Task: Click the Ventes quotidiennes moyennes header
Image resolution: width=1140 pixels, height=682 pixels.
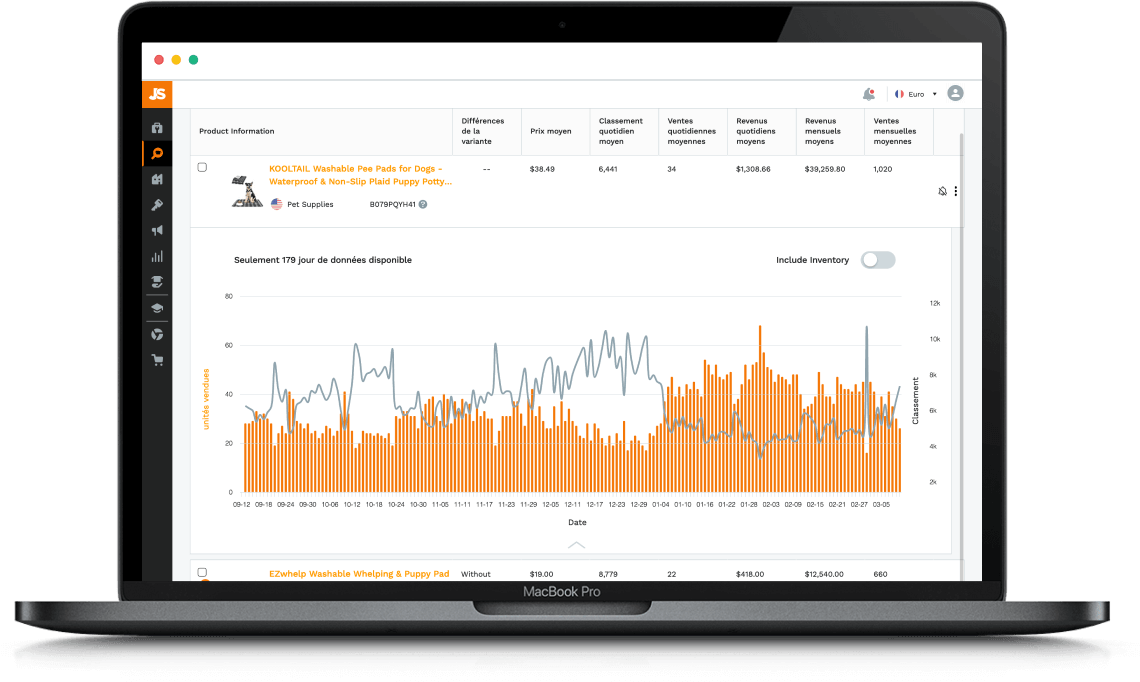Action: [691, 132]
